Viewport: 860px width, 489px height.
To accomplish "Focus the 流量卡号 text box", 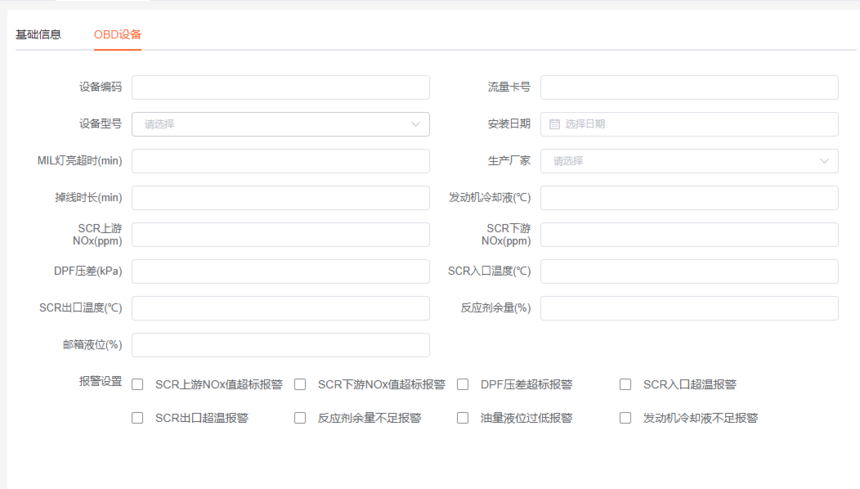I will (689, 87).
